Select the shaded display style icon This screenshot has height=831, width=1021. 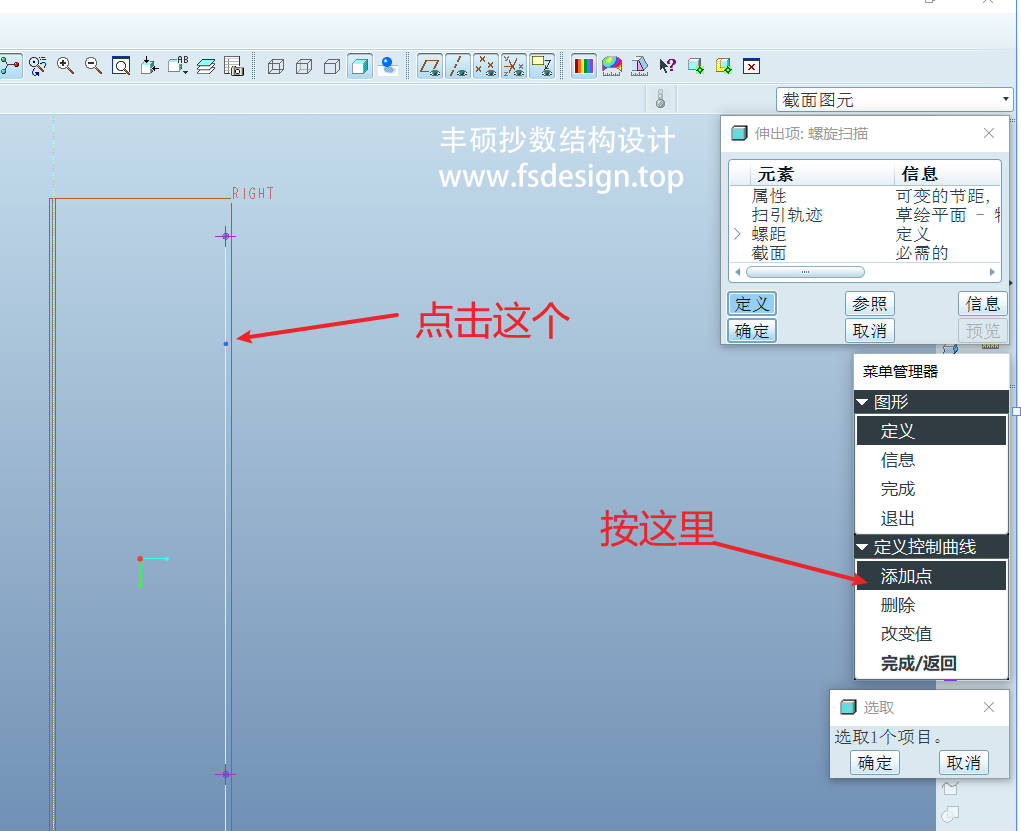[x=360, y=66]
